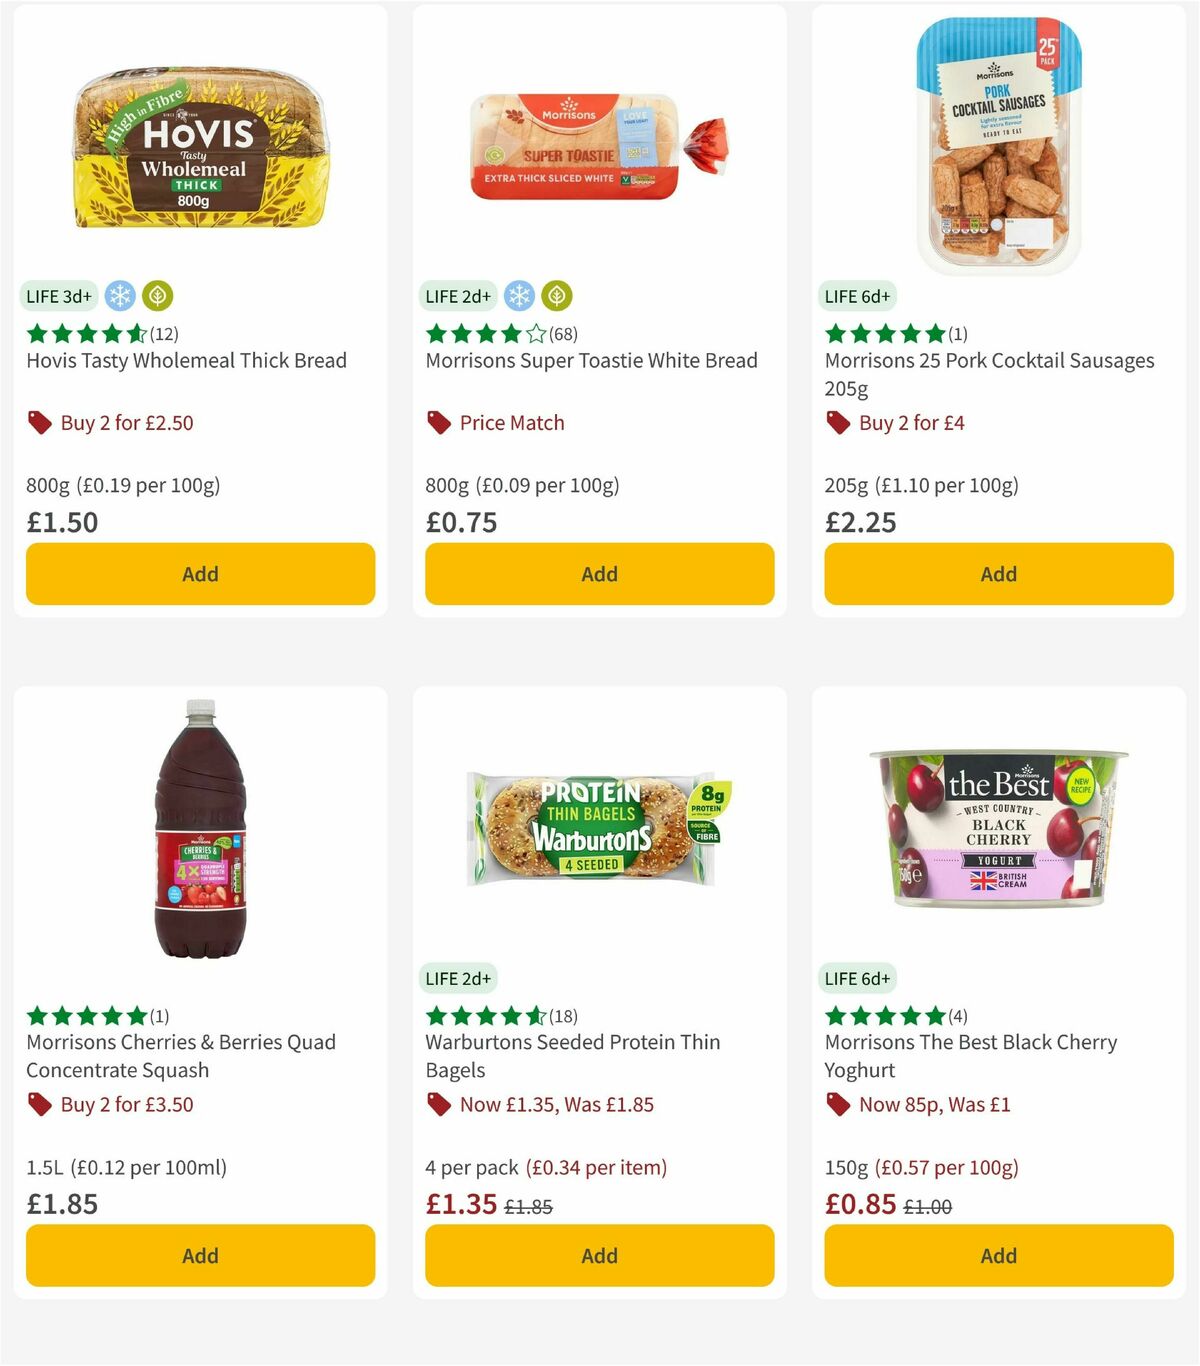Open Hovis Tasty Wholemeal Thick Bread product page
The image size is (1200, 1366).
186,360
